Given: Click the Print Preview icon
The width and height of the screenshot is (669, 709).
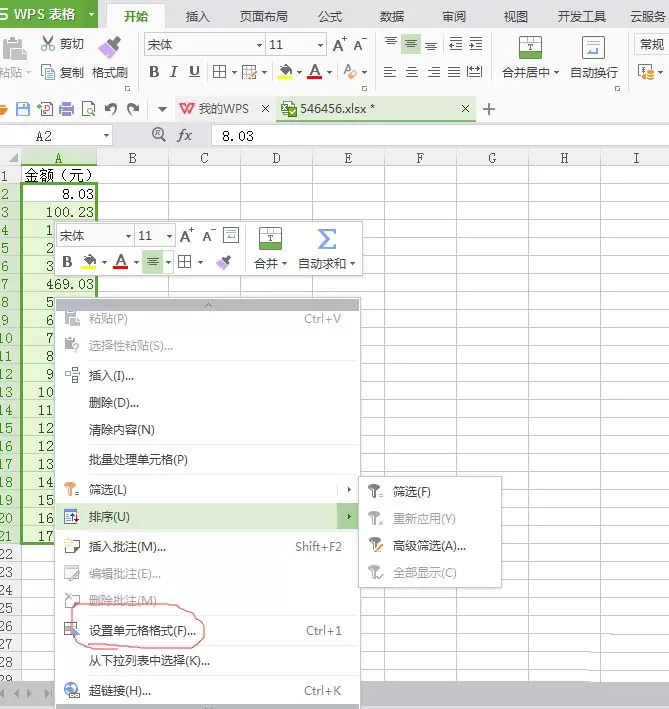Looking at the screenshot, I should point(88,109).
